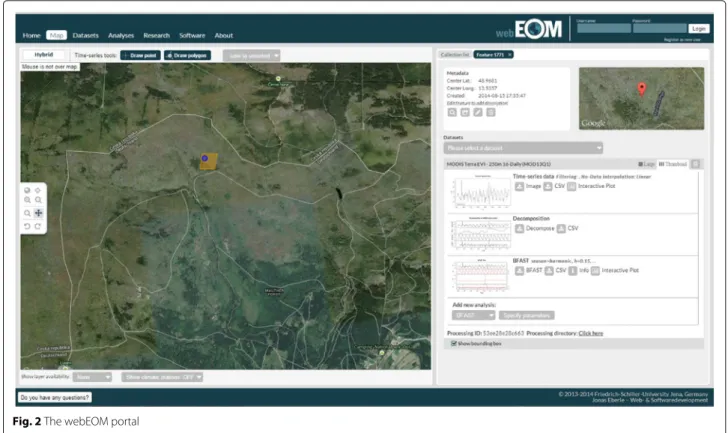Click the Processing directory Click here link
Screen dimensions: 728x433
591,333
